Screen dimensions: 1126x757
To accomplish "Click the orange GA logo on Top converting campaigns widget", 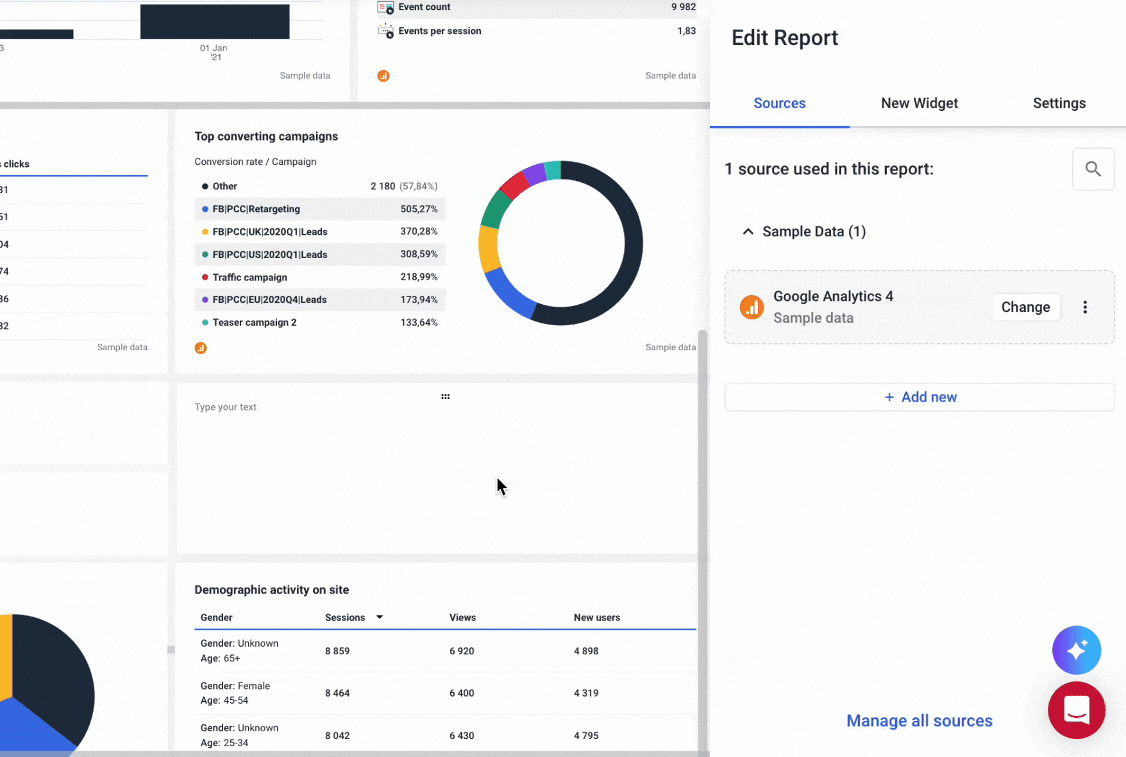I will click(x=201, y=347).
